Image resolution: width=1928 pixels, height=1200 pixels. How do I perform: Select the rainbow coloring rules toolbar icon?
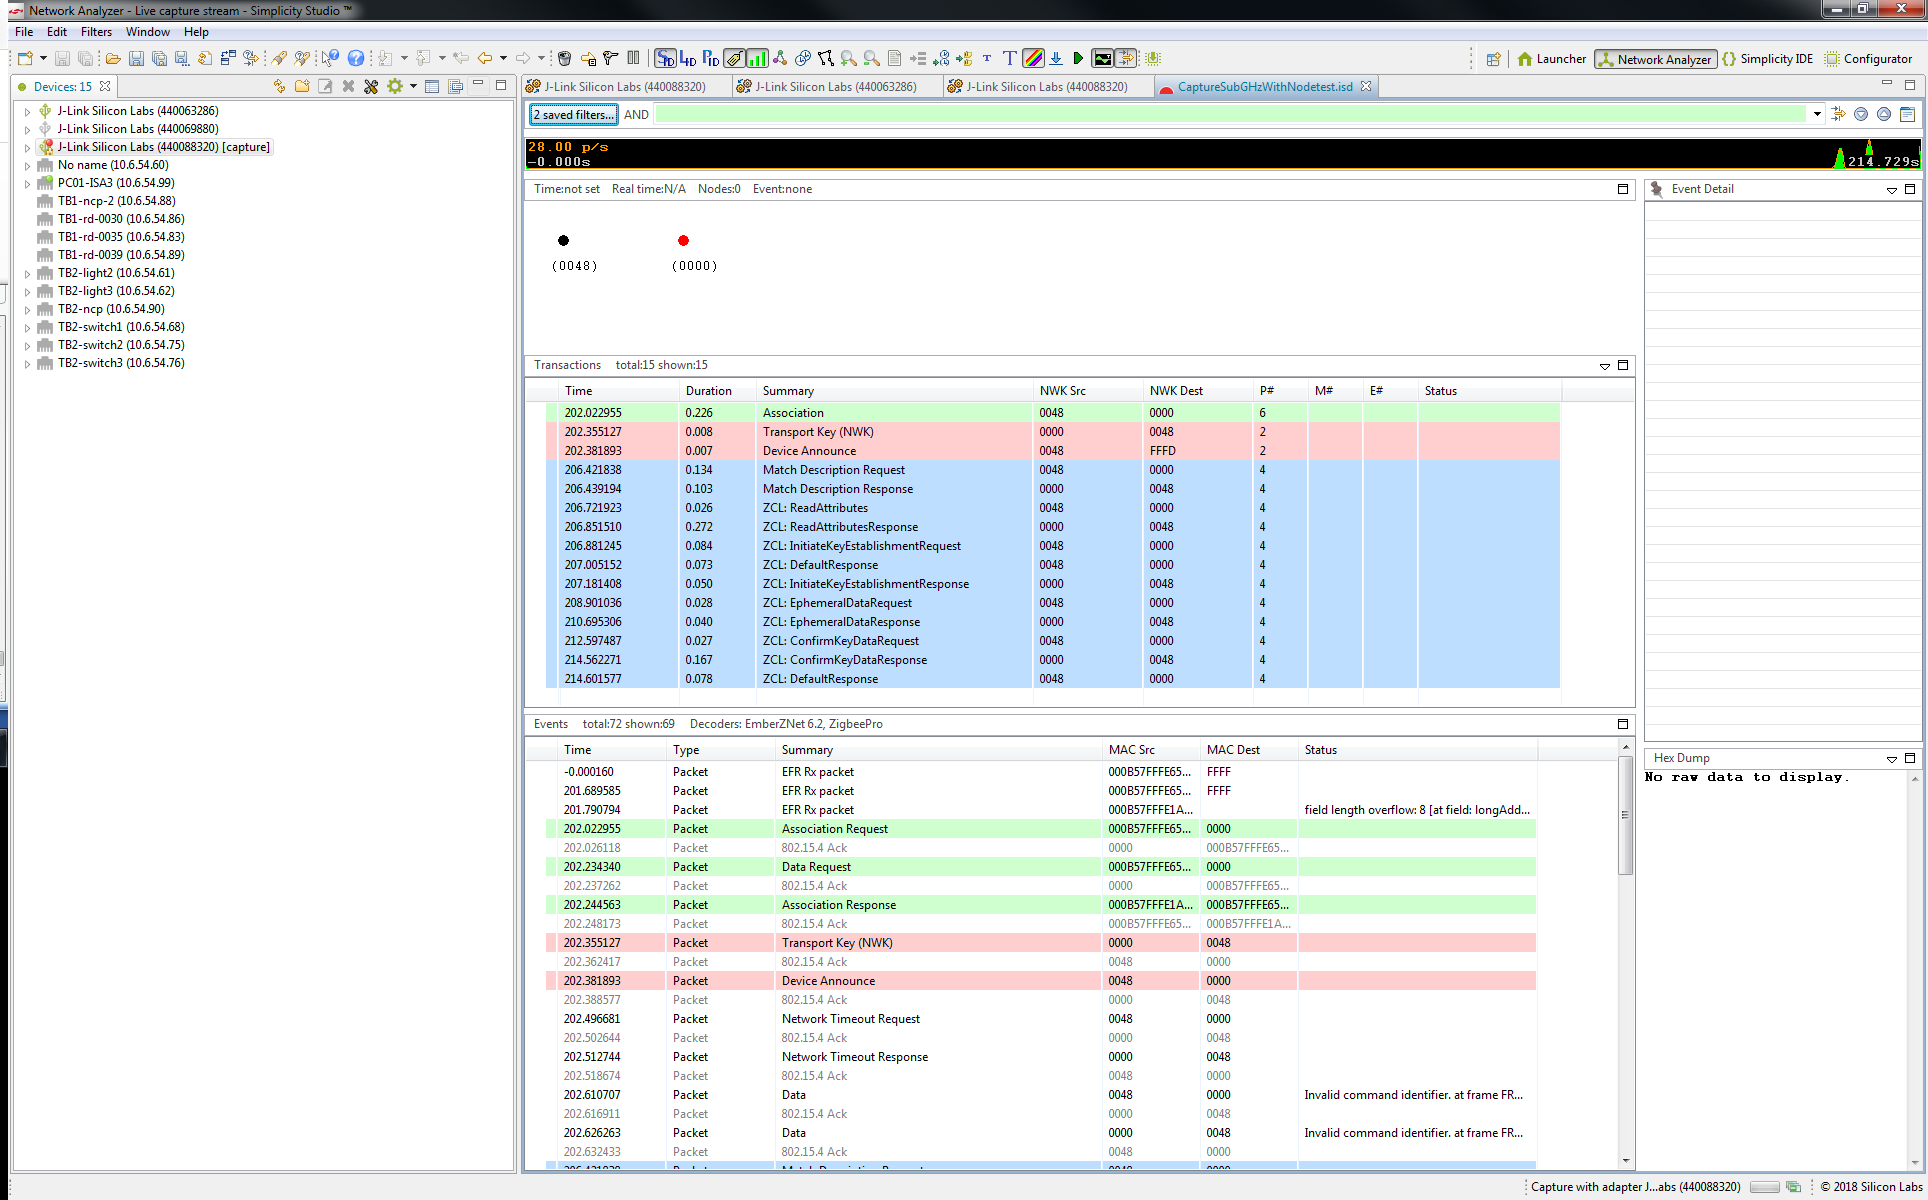(1033, 58)
